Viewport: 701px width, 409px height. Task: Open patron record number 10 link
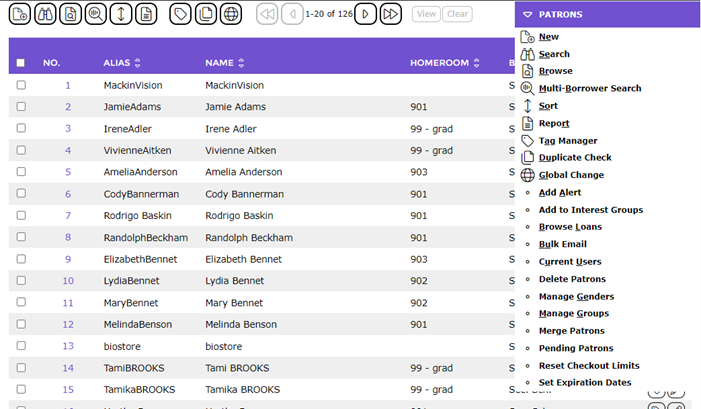click(68, 281)
